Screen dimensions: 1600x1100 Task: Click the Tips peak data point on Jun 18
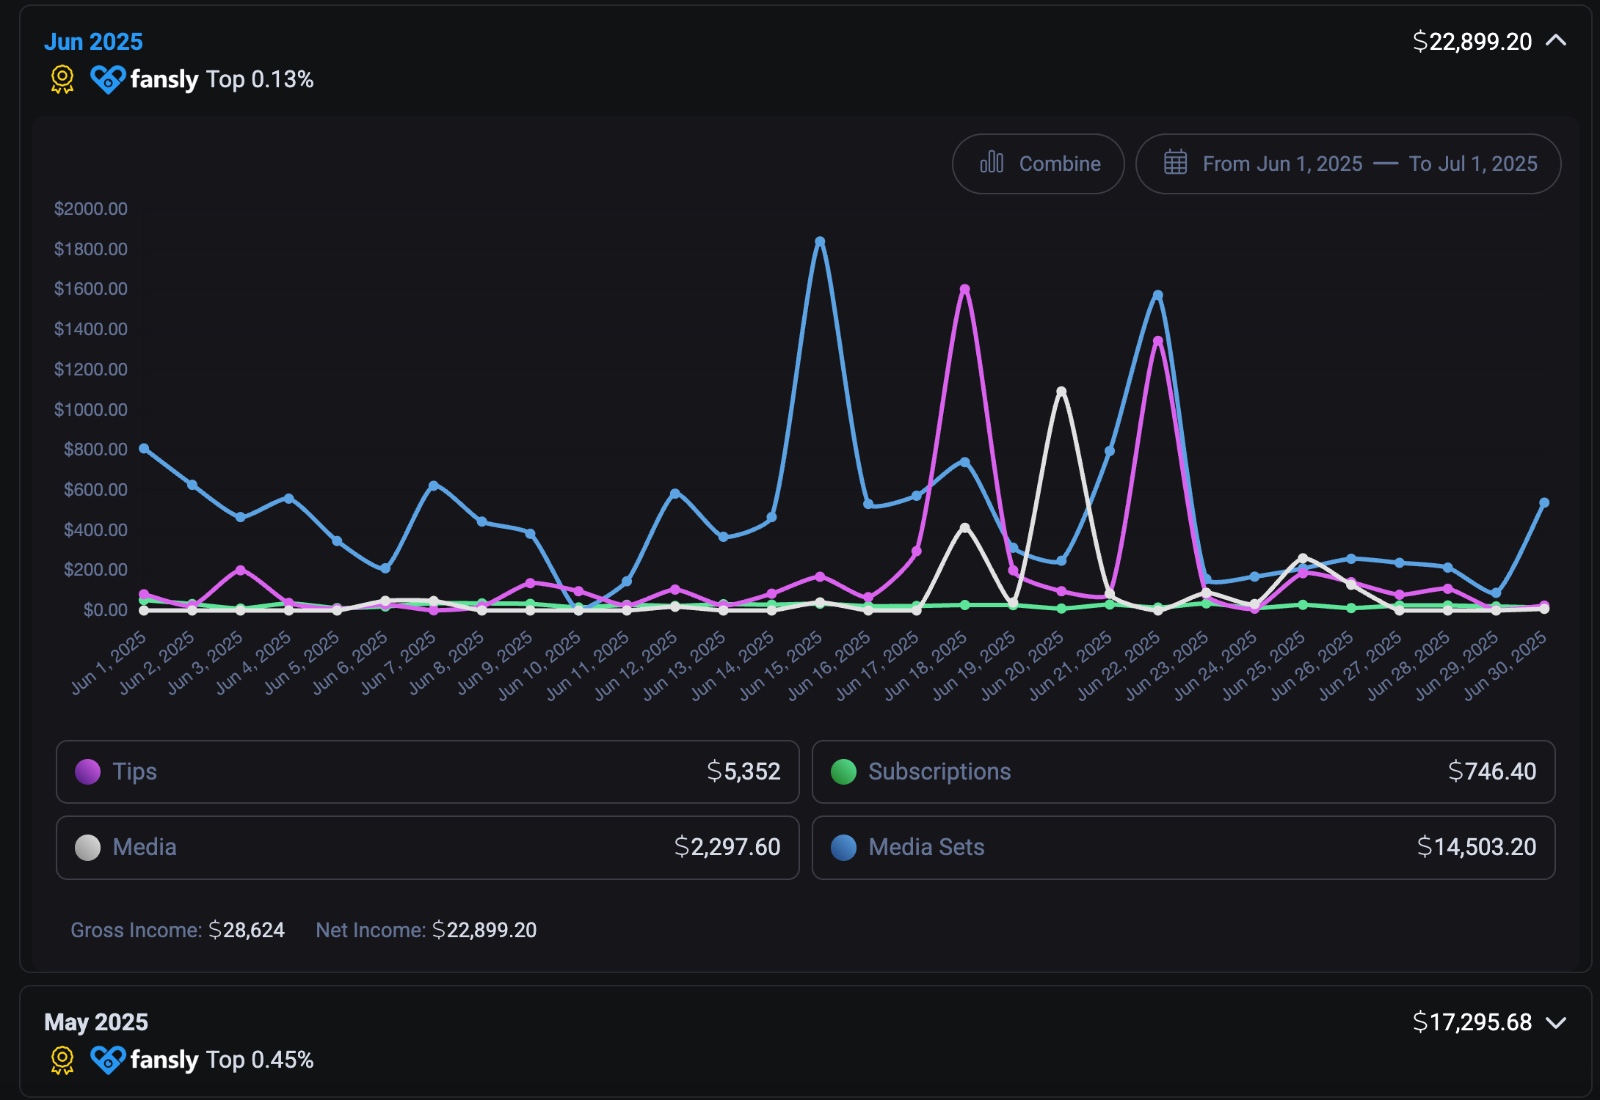(965, 289)
